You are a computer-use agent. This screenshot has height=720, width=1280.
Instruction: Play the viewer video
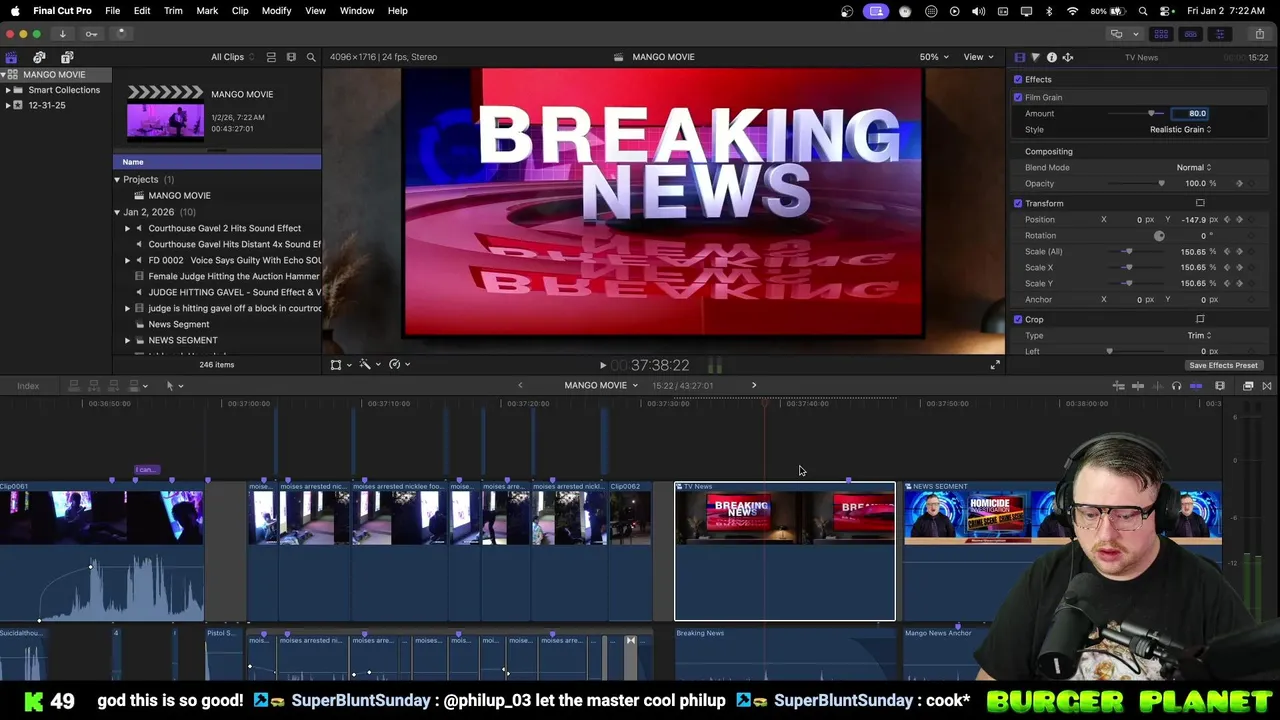(602, 365)
